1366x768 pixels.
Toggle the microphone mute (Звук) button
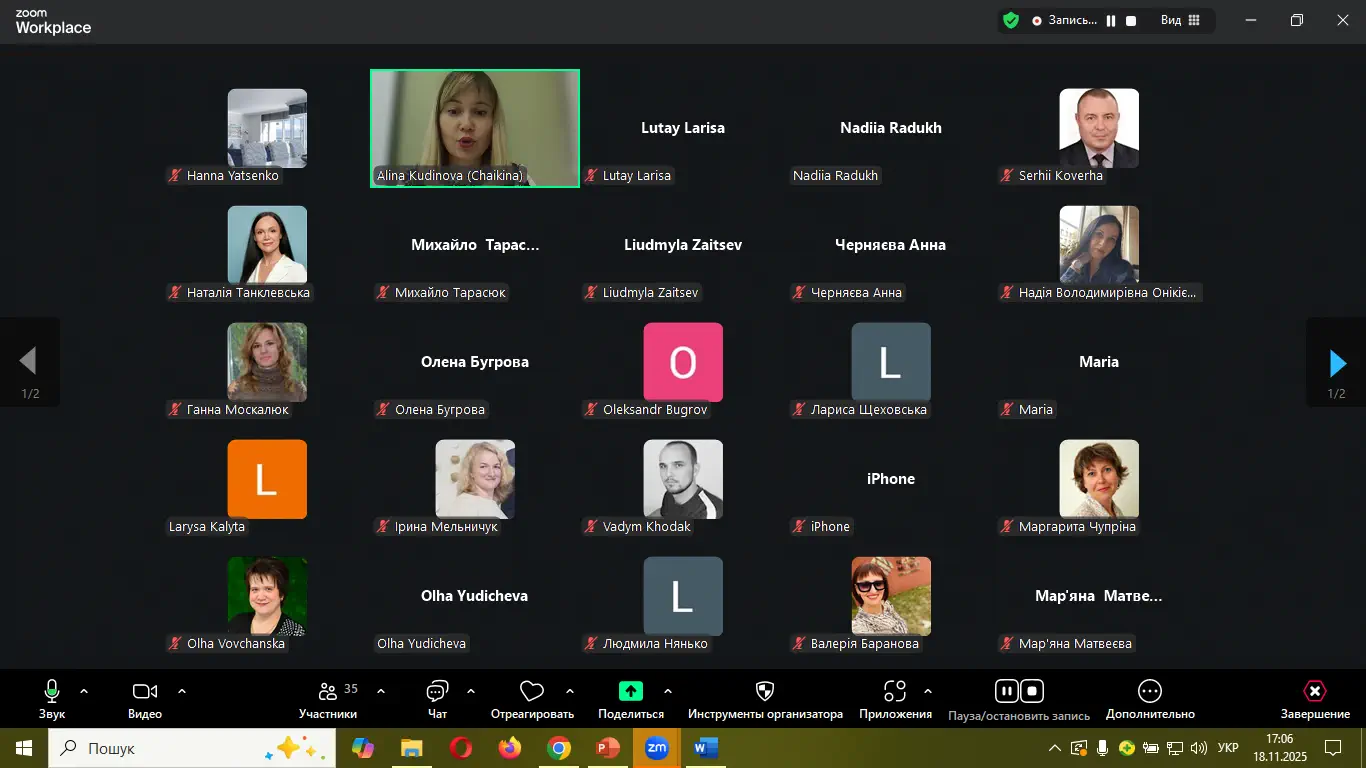point(52,692)
